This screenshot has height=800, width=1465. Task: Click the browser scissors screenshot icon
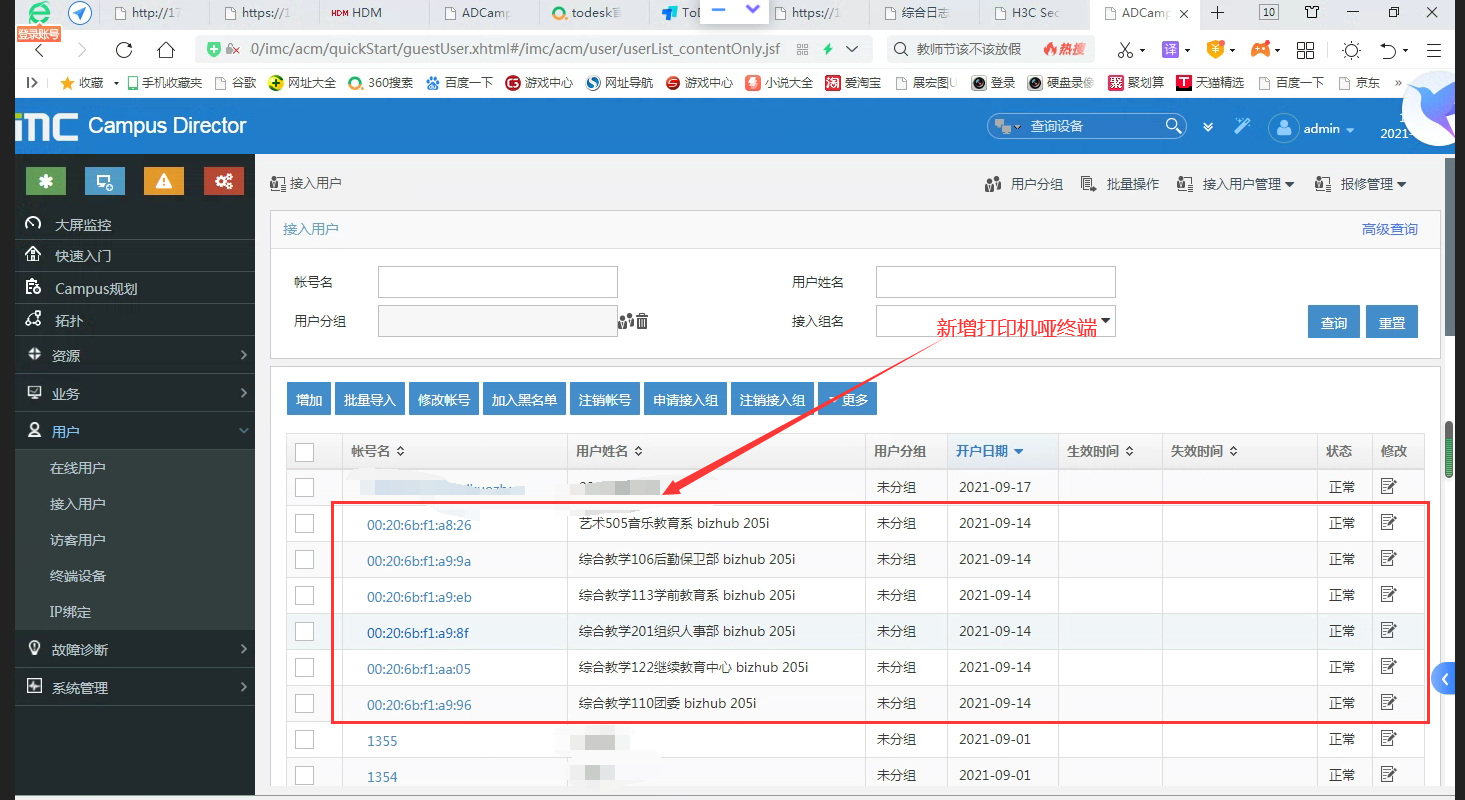1126,50
